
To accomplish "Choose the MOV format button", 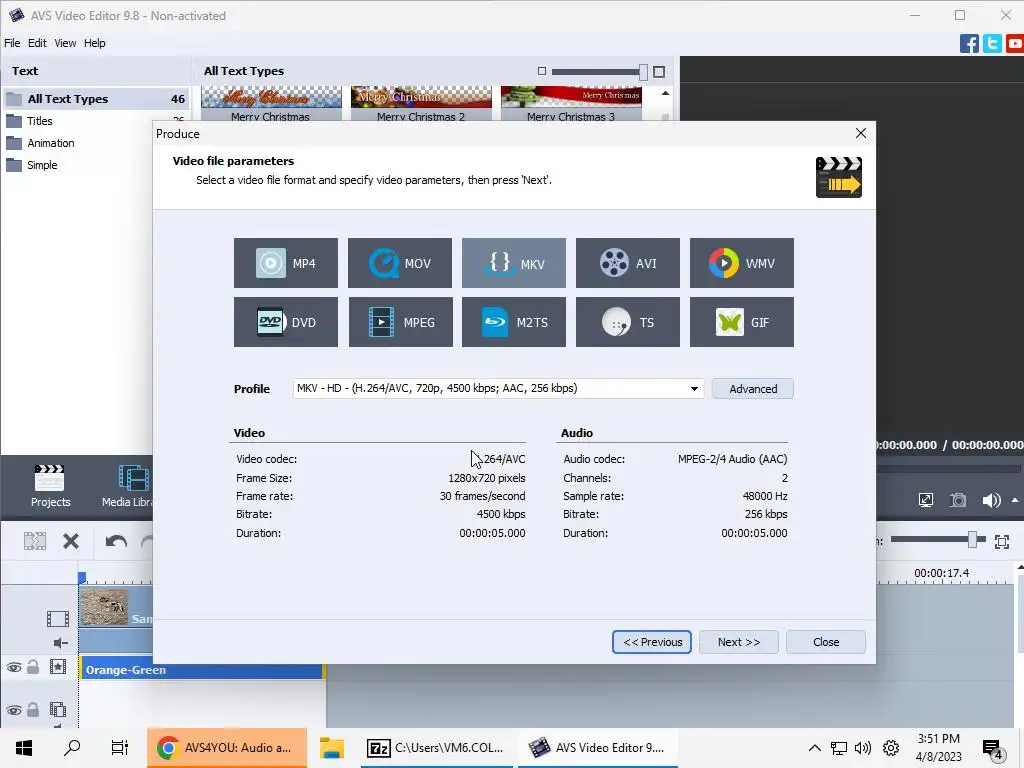I will 400,263.
